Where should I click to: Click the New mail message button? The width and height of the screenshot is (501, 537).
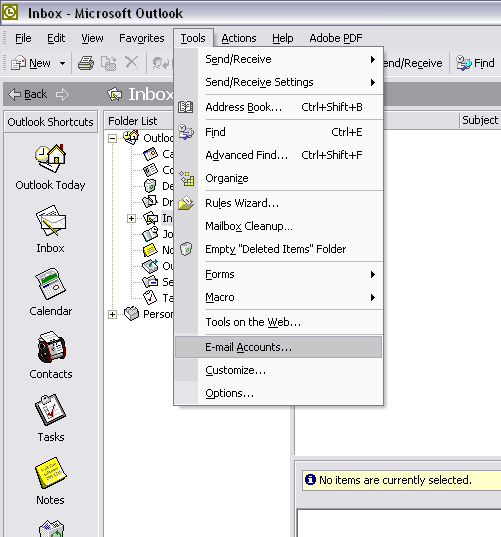coord(31,63)
